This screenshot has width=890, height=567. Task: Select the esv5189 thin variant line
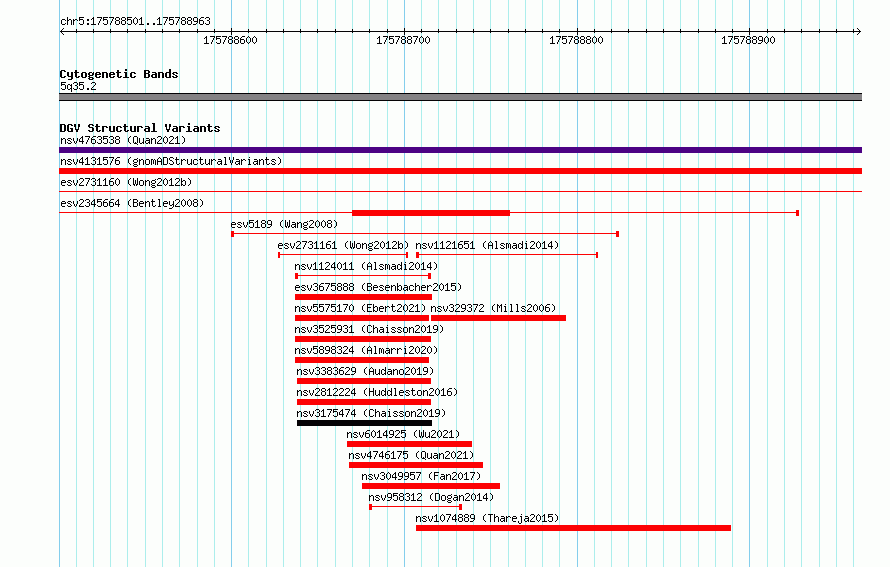click(425, 234)
